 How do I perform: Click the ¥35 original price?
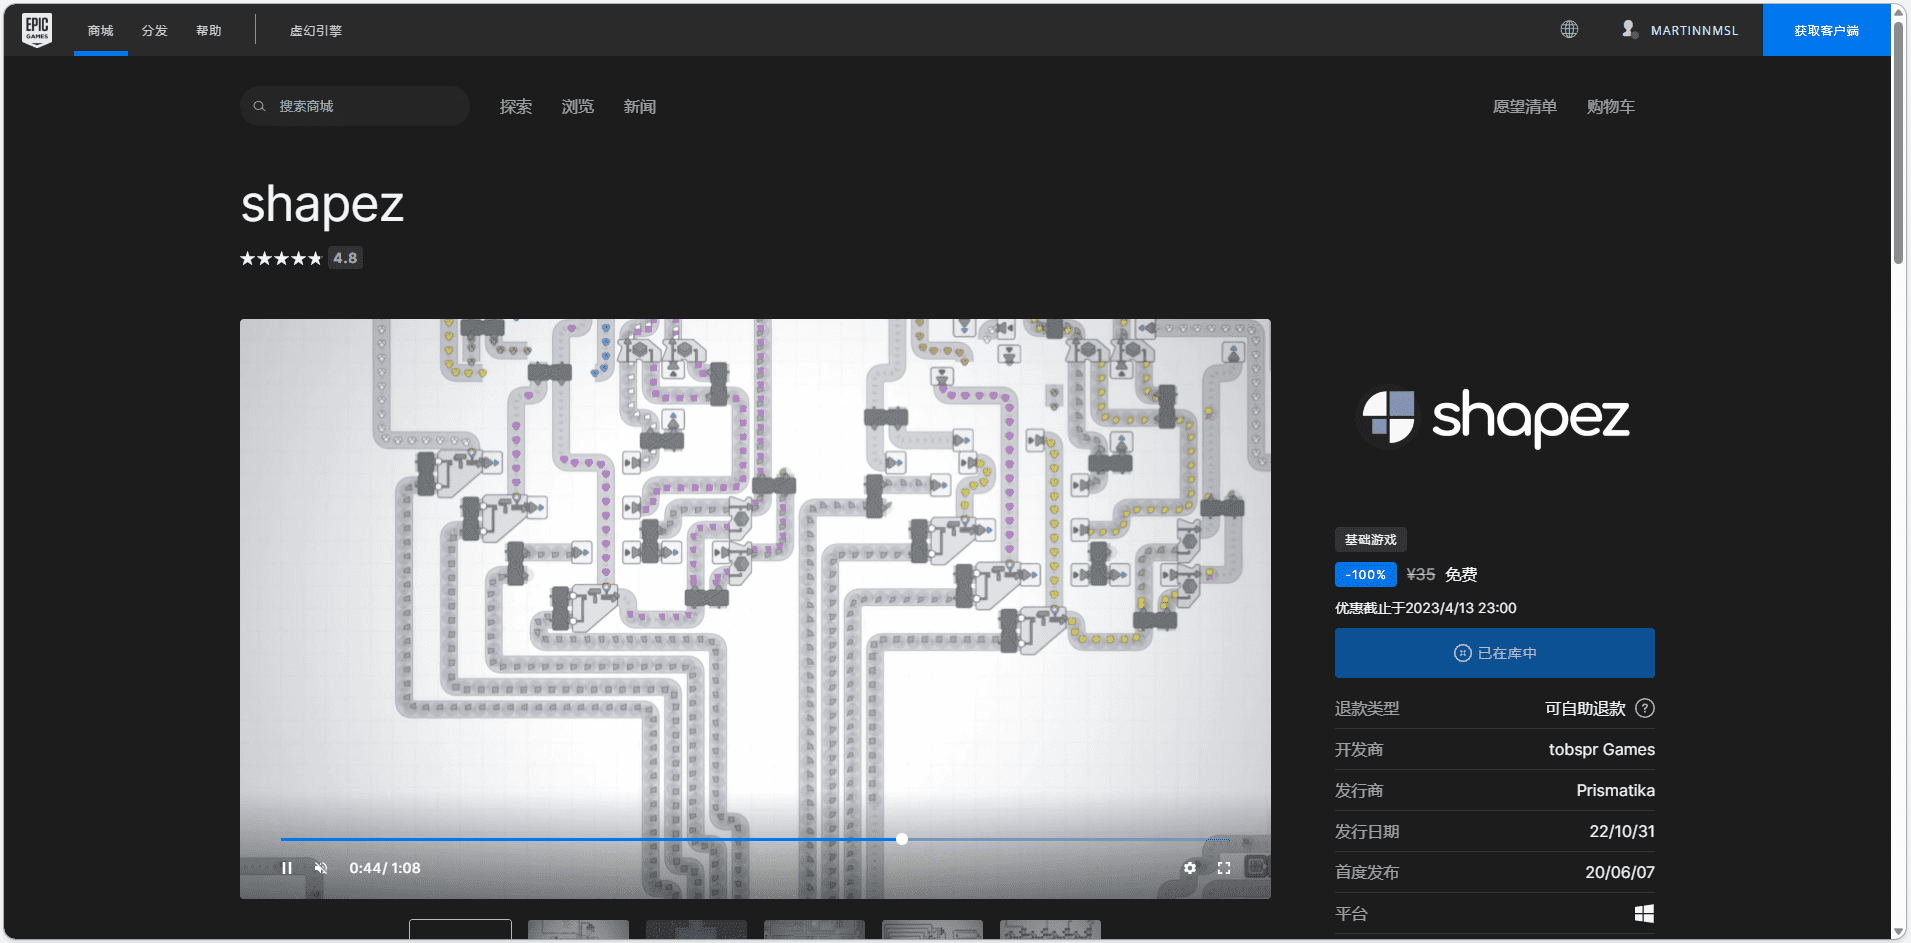1420,575
